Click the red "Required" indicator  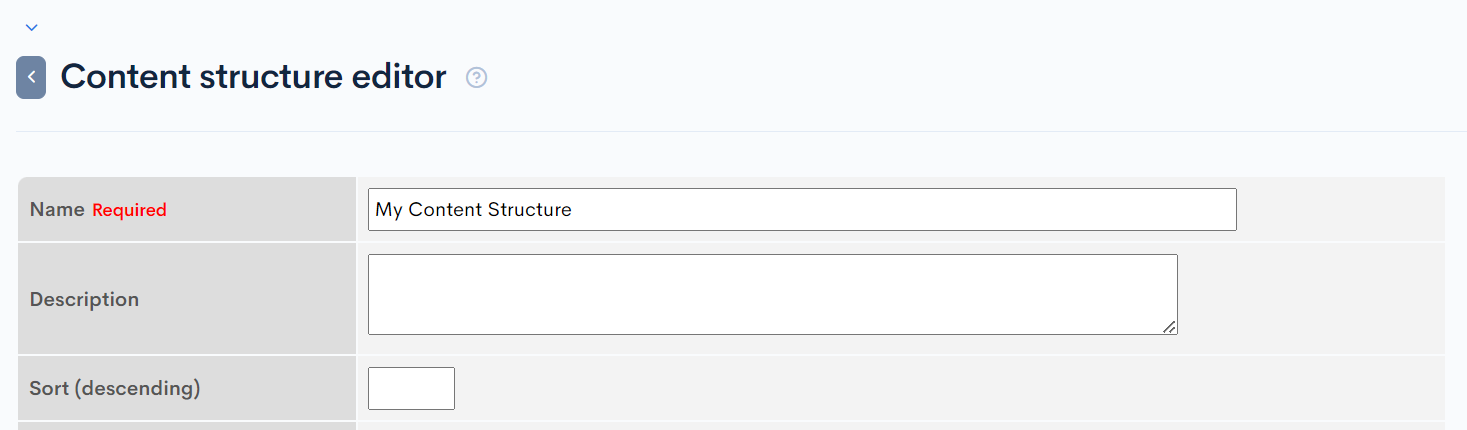pyautogui.click(x=129, y=210)
